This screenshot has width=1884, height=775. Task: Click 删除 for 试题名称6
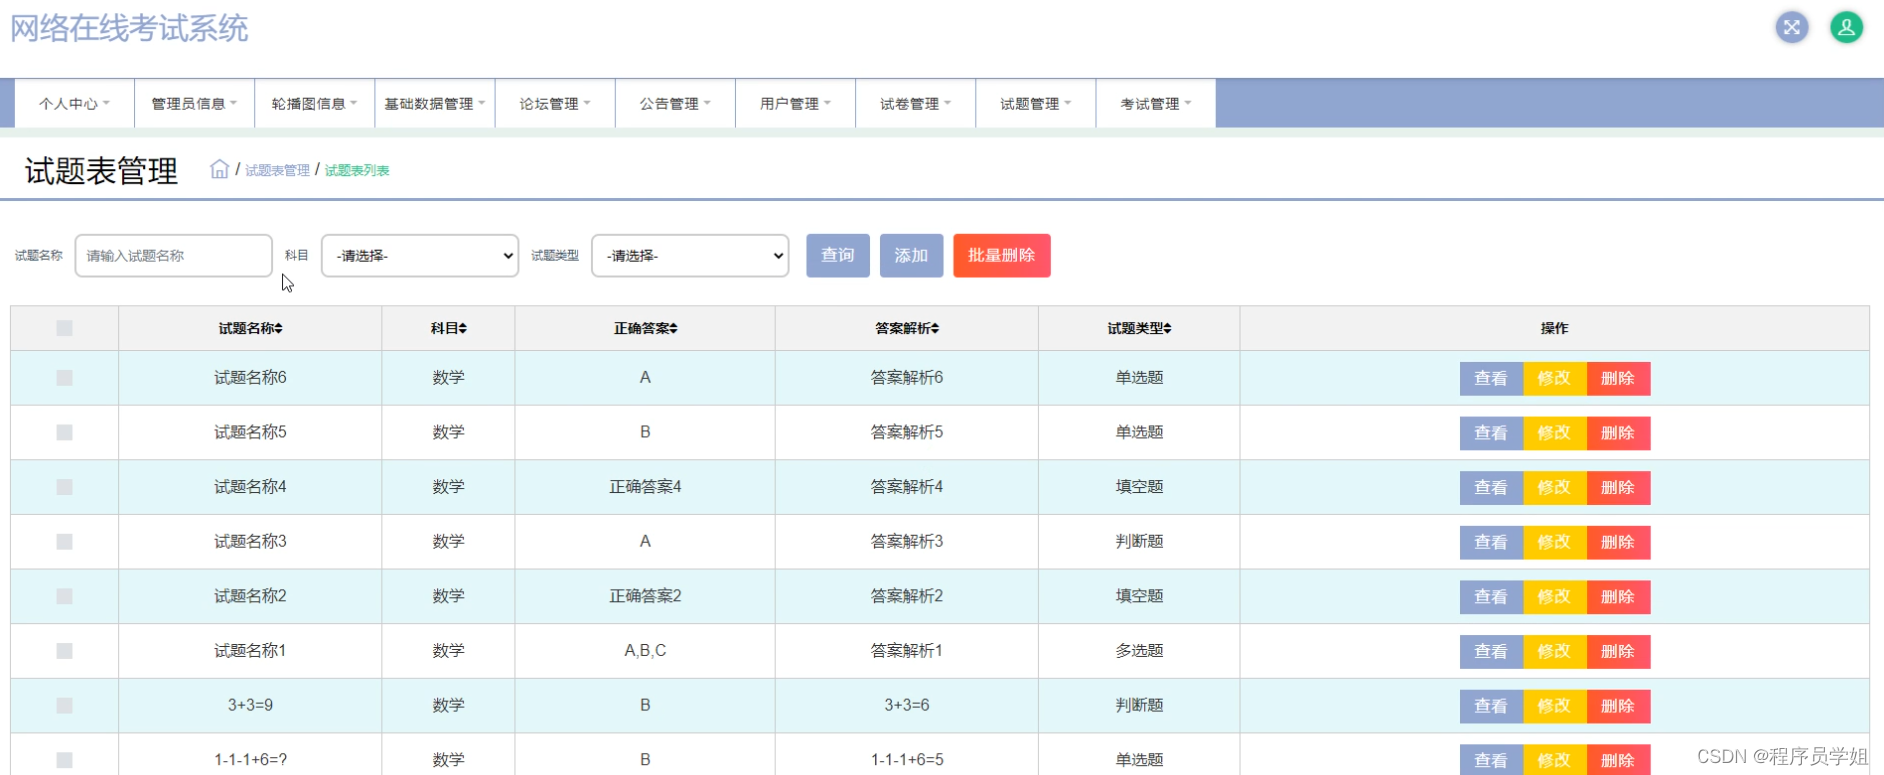tap(1618, 379)
